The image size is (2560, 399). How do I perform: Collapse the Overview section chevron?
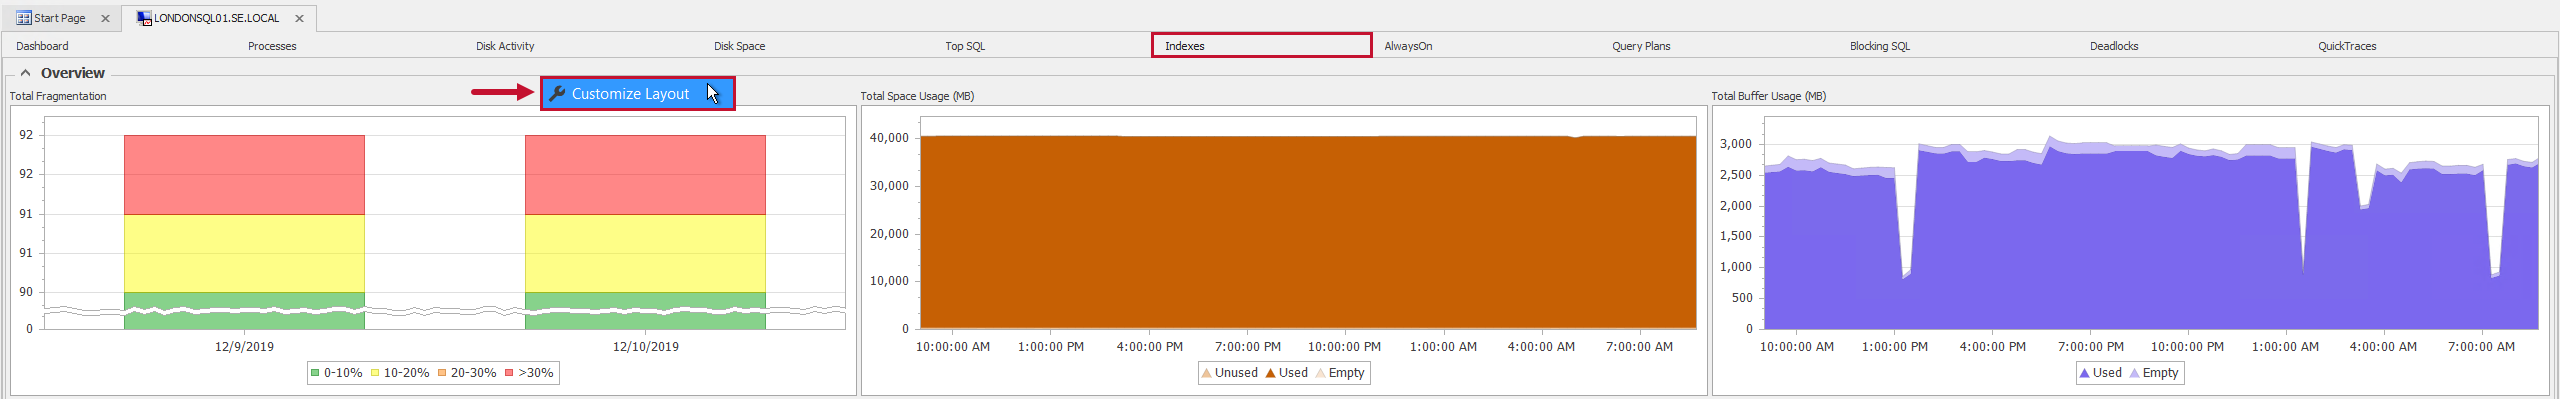point(25,73)
